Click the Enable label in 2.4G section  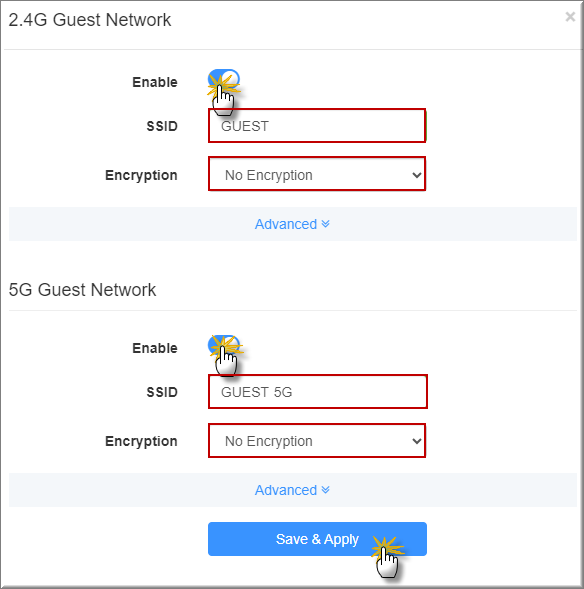coord(155,82)
